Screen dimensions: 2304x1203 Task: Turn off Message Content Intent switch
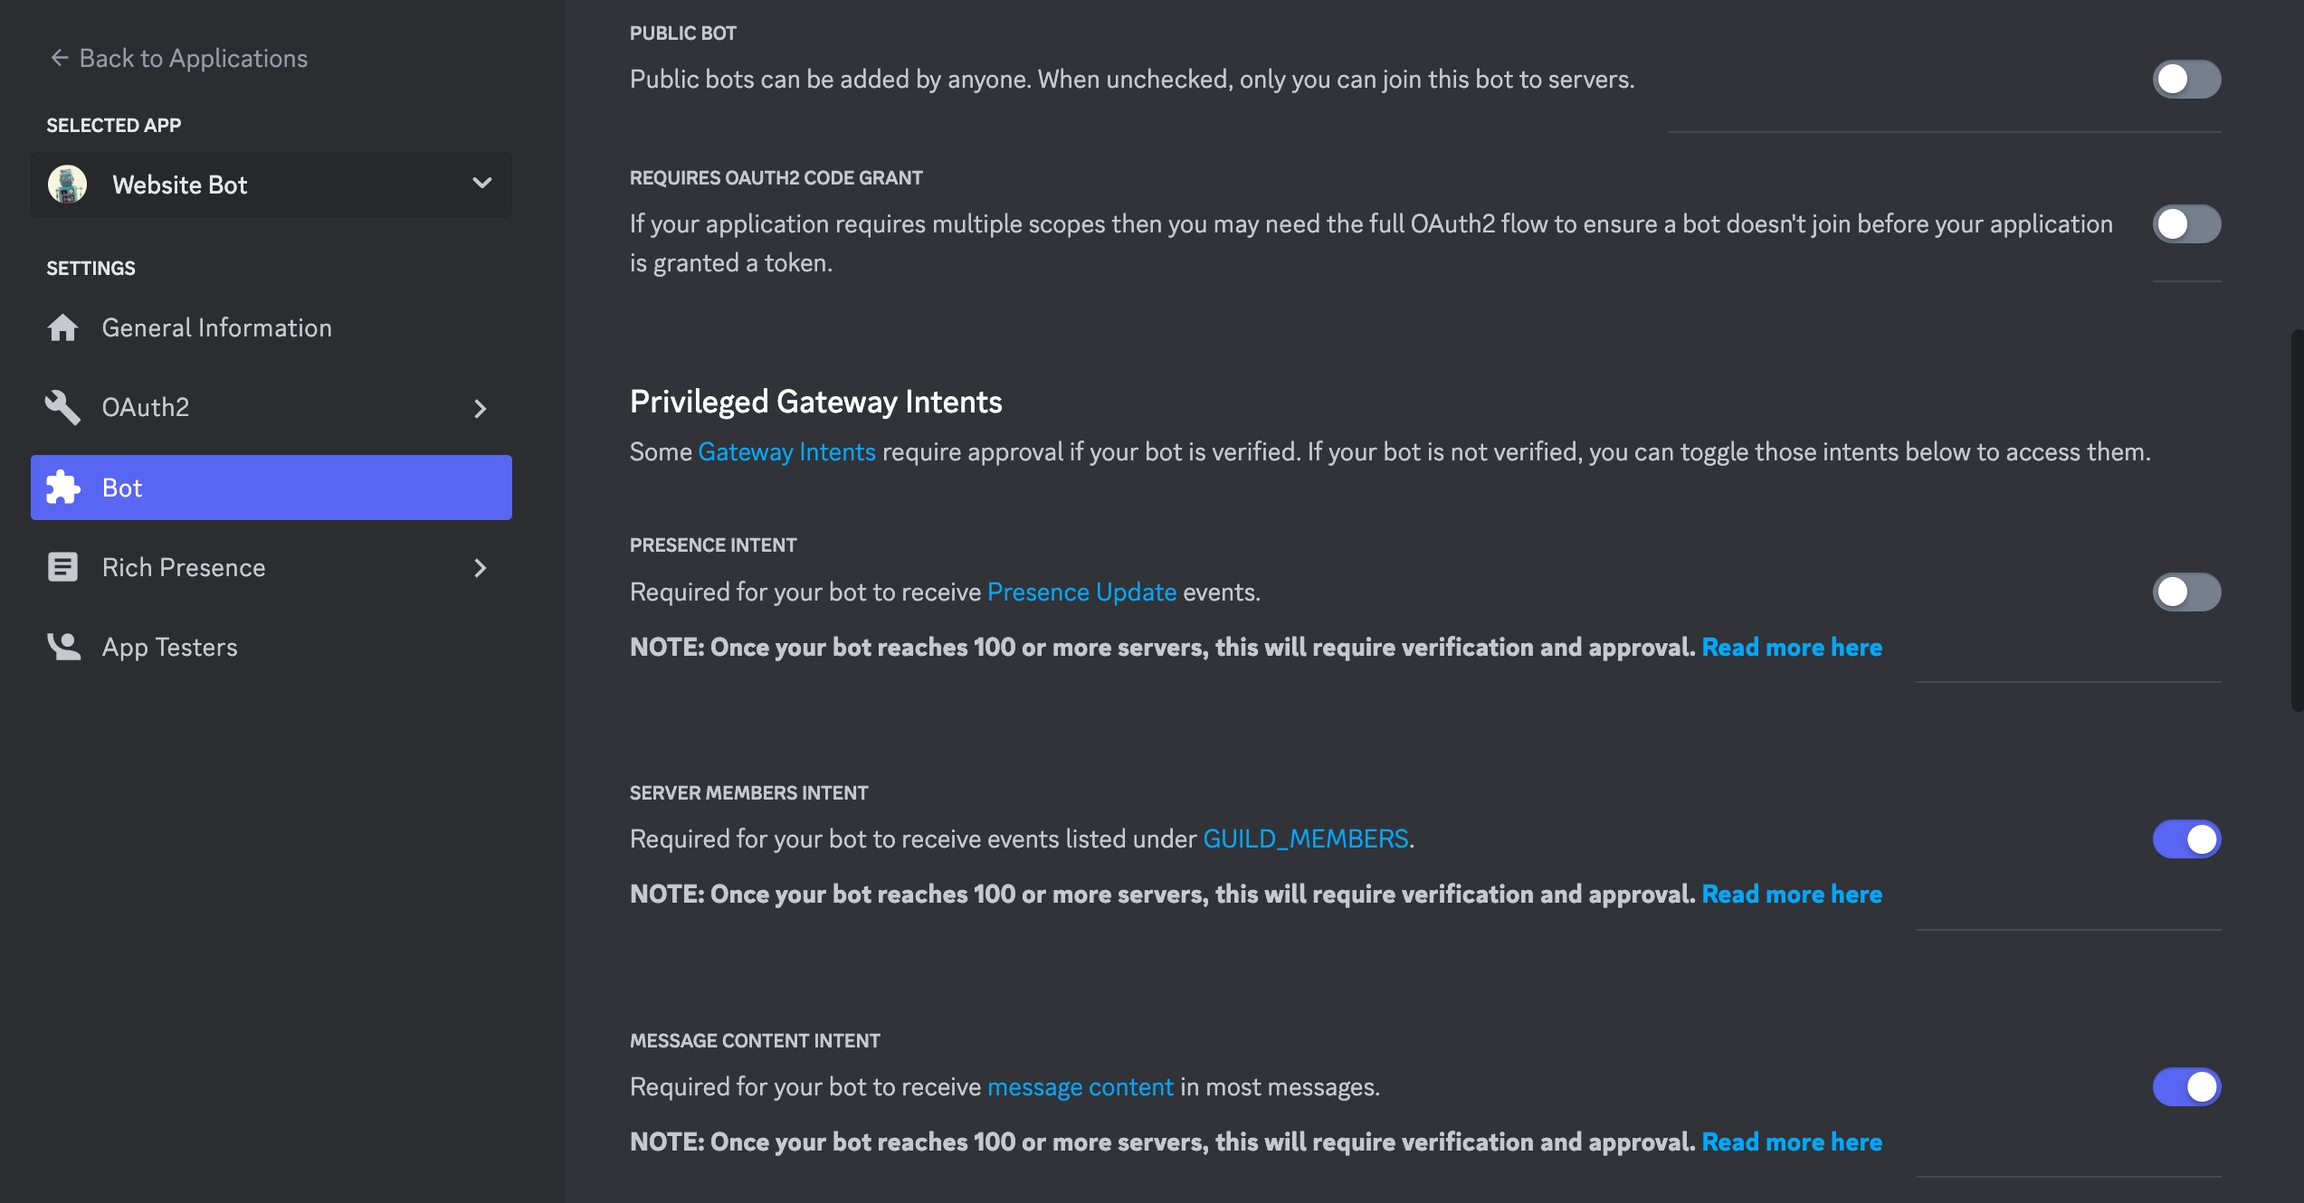coord(2186,1087)
